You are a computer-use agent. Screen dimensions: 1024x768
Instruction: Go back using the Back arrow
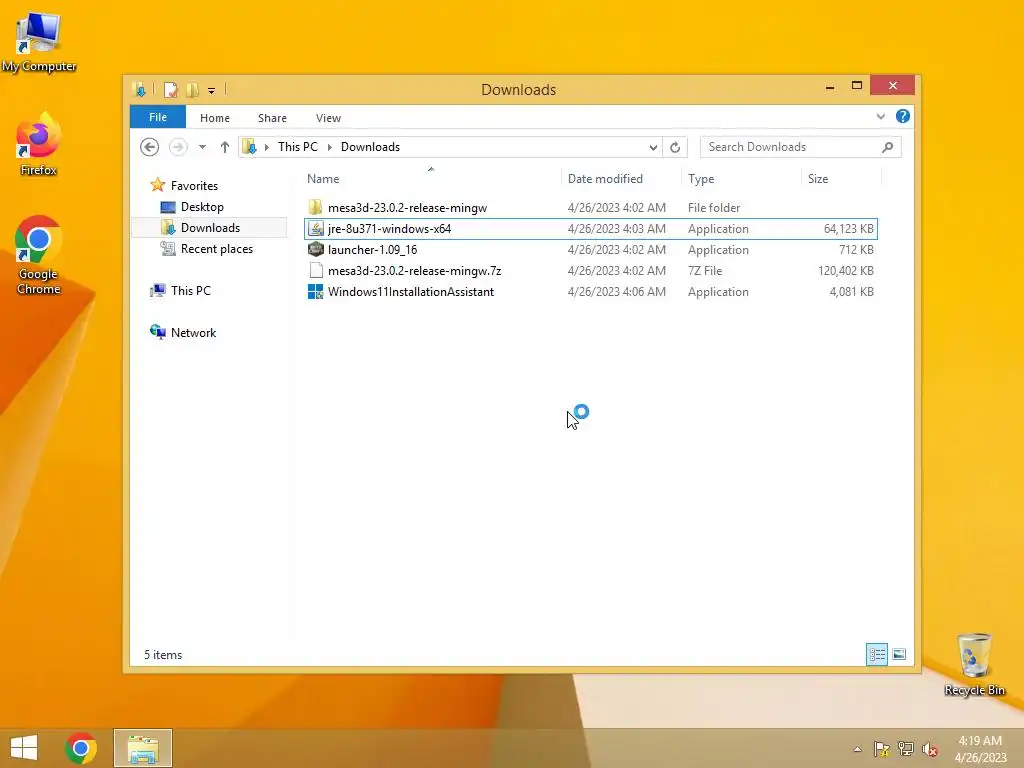pos(150,147)
